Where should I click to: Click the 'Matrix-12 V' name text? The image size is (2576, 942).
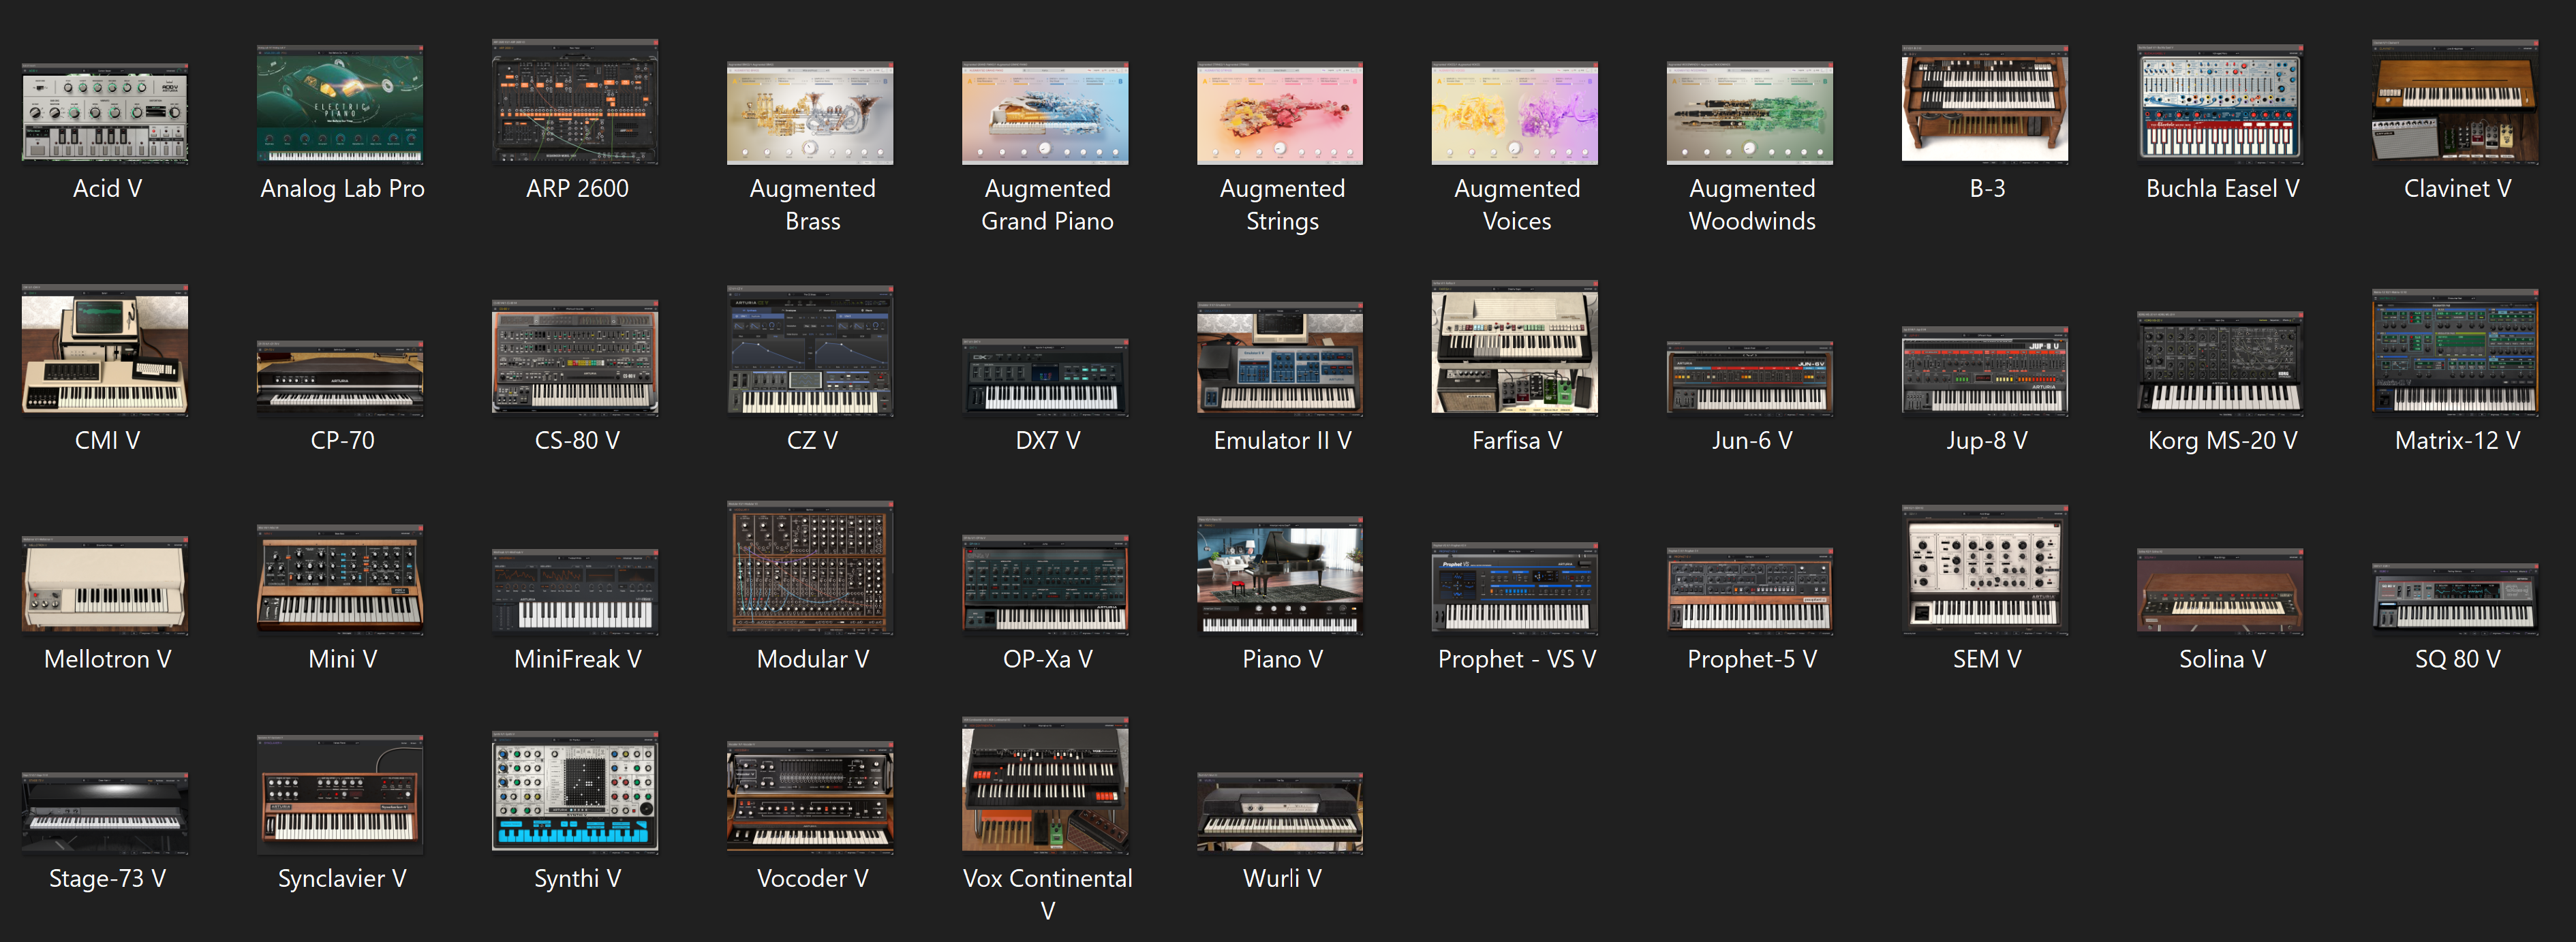coord(2457,440)
